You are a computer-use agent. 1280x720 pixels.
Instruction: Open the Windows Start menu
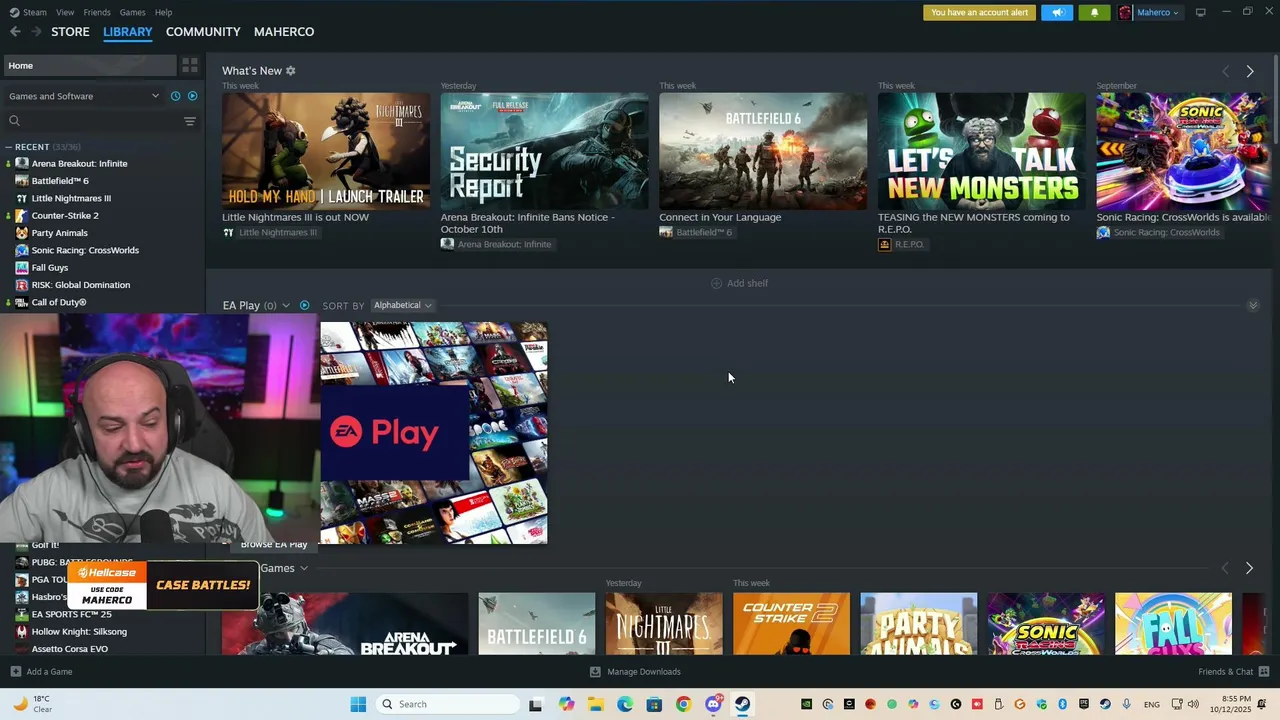[x=358, y=704]
